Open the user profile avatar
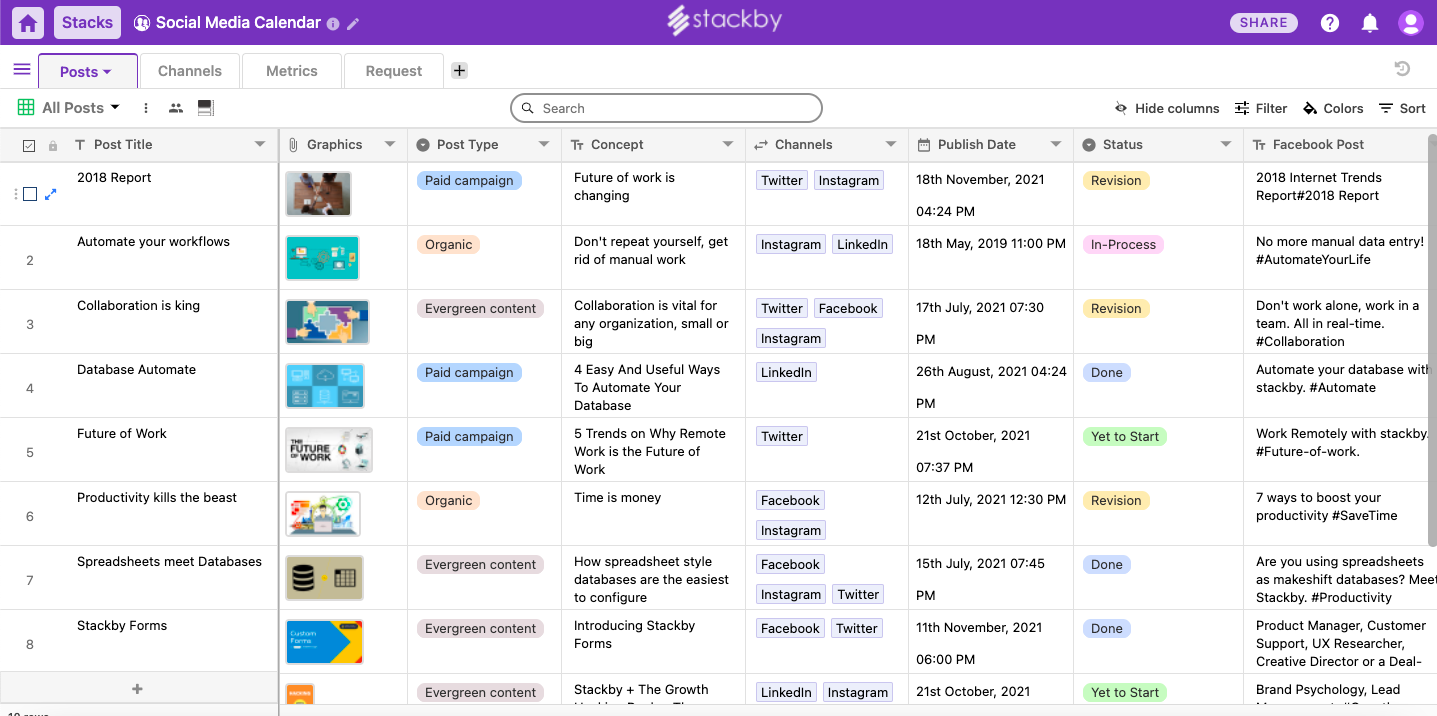The width and height of the screenshot is (1437, 716). pos(1410,23)
